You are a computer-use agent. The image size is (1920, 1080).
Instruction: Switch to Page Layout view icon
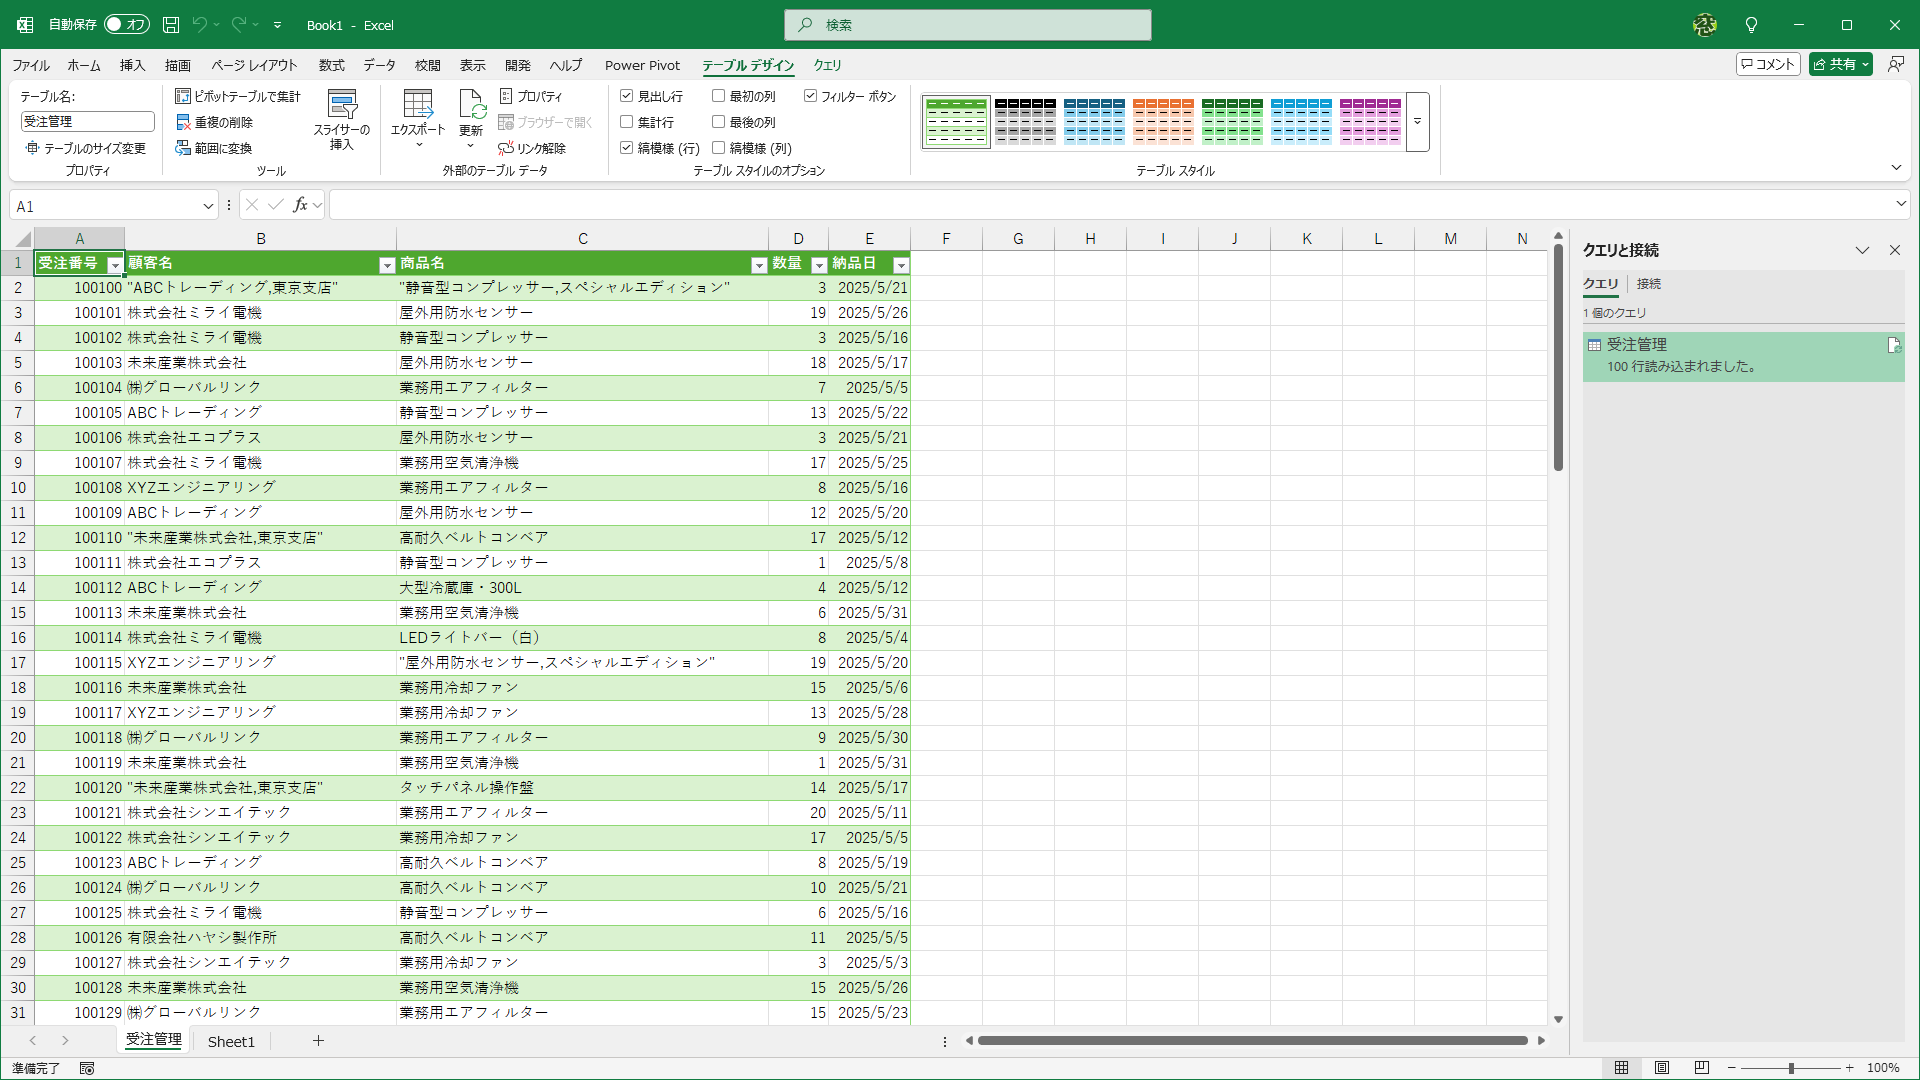click(x=1662, y=1067)
